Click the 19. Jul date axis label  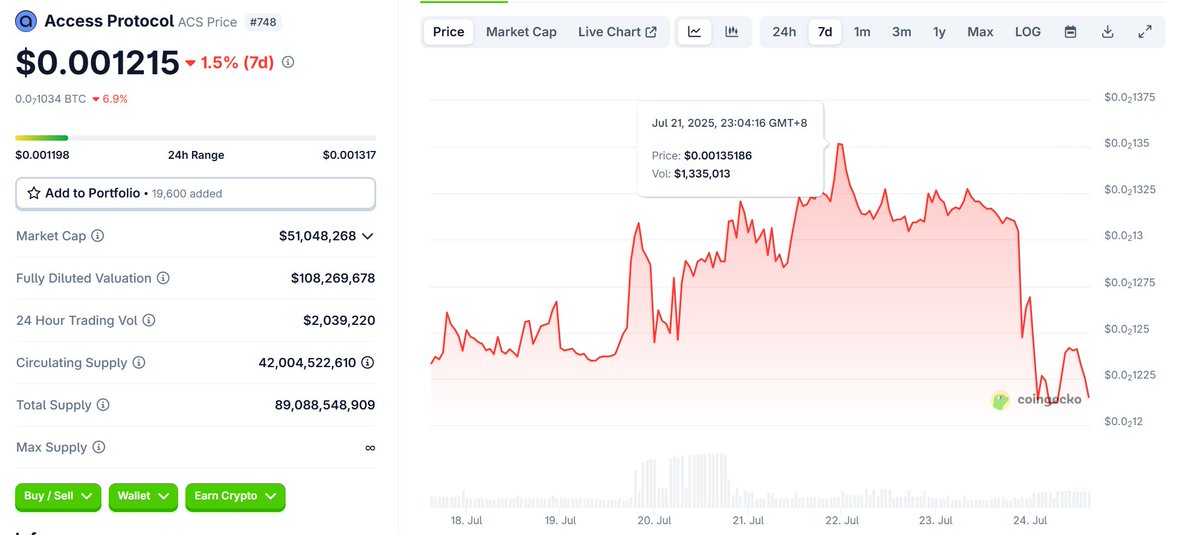pos(560,521)
